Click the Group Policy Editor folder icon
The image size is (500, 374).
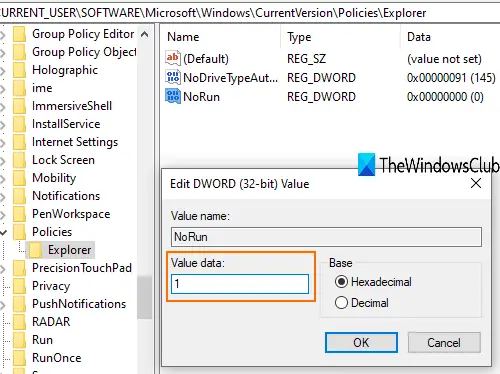click(x=19, y=34)
